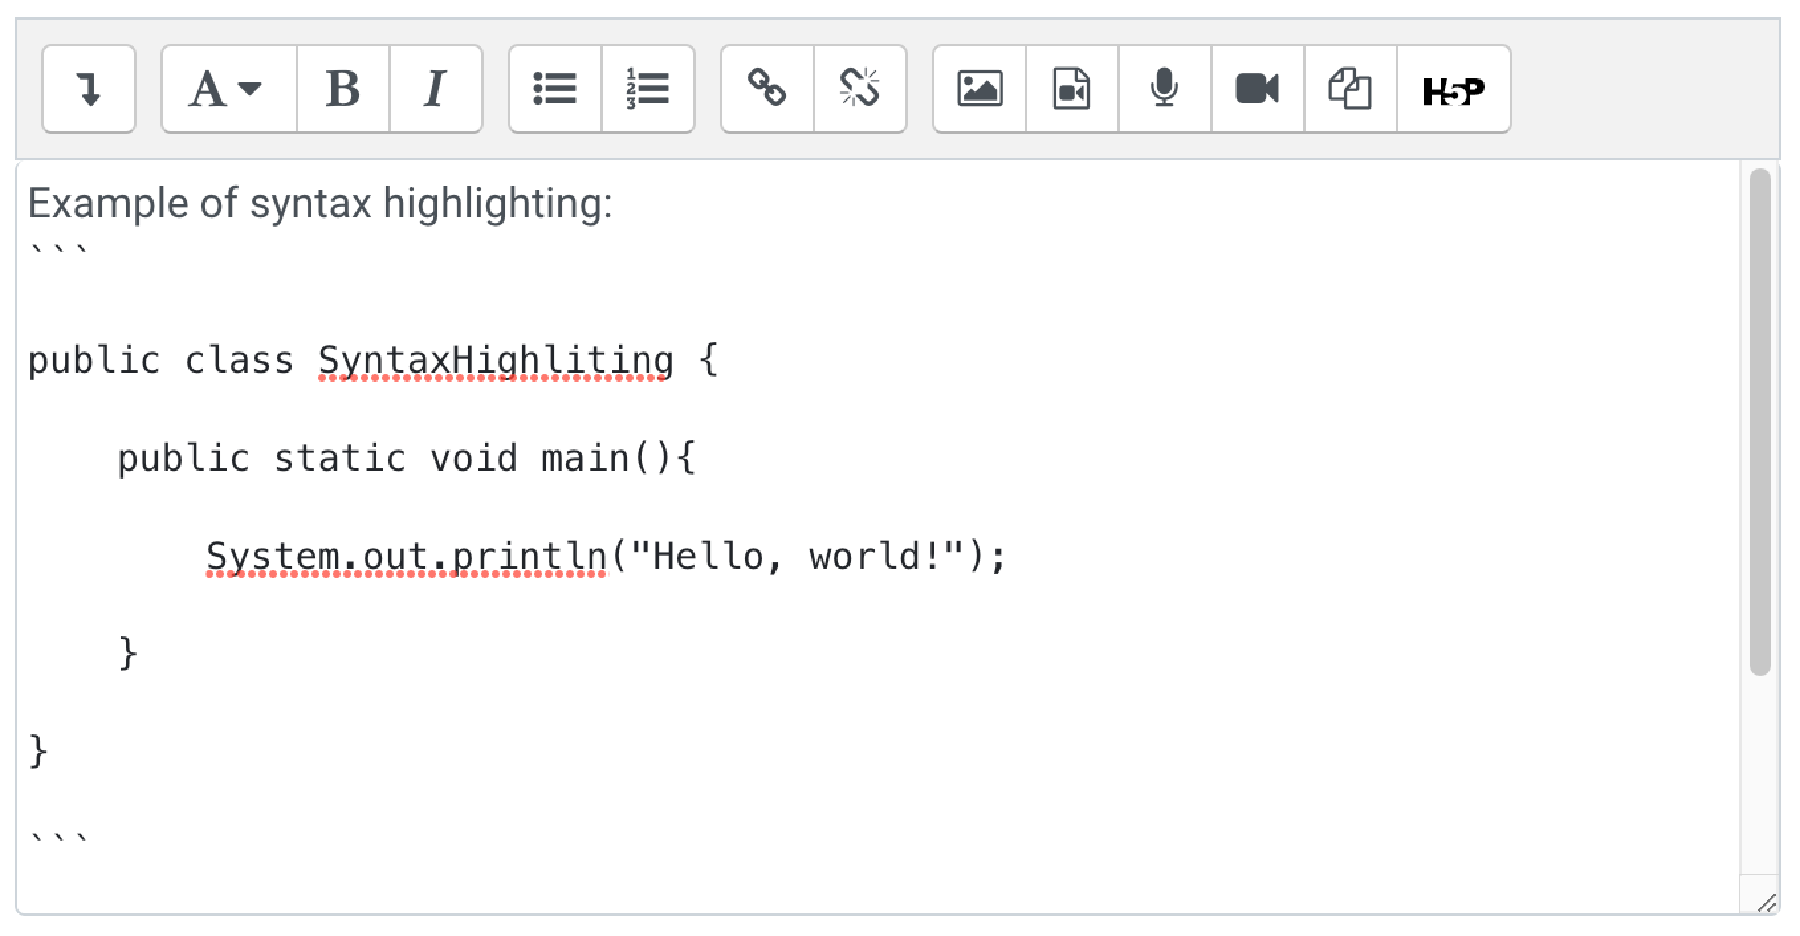Record video with the camera icon

point(1257,89)
